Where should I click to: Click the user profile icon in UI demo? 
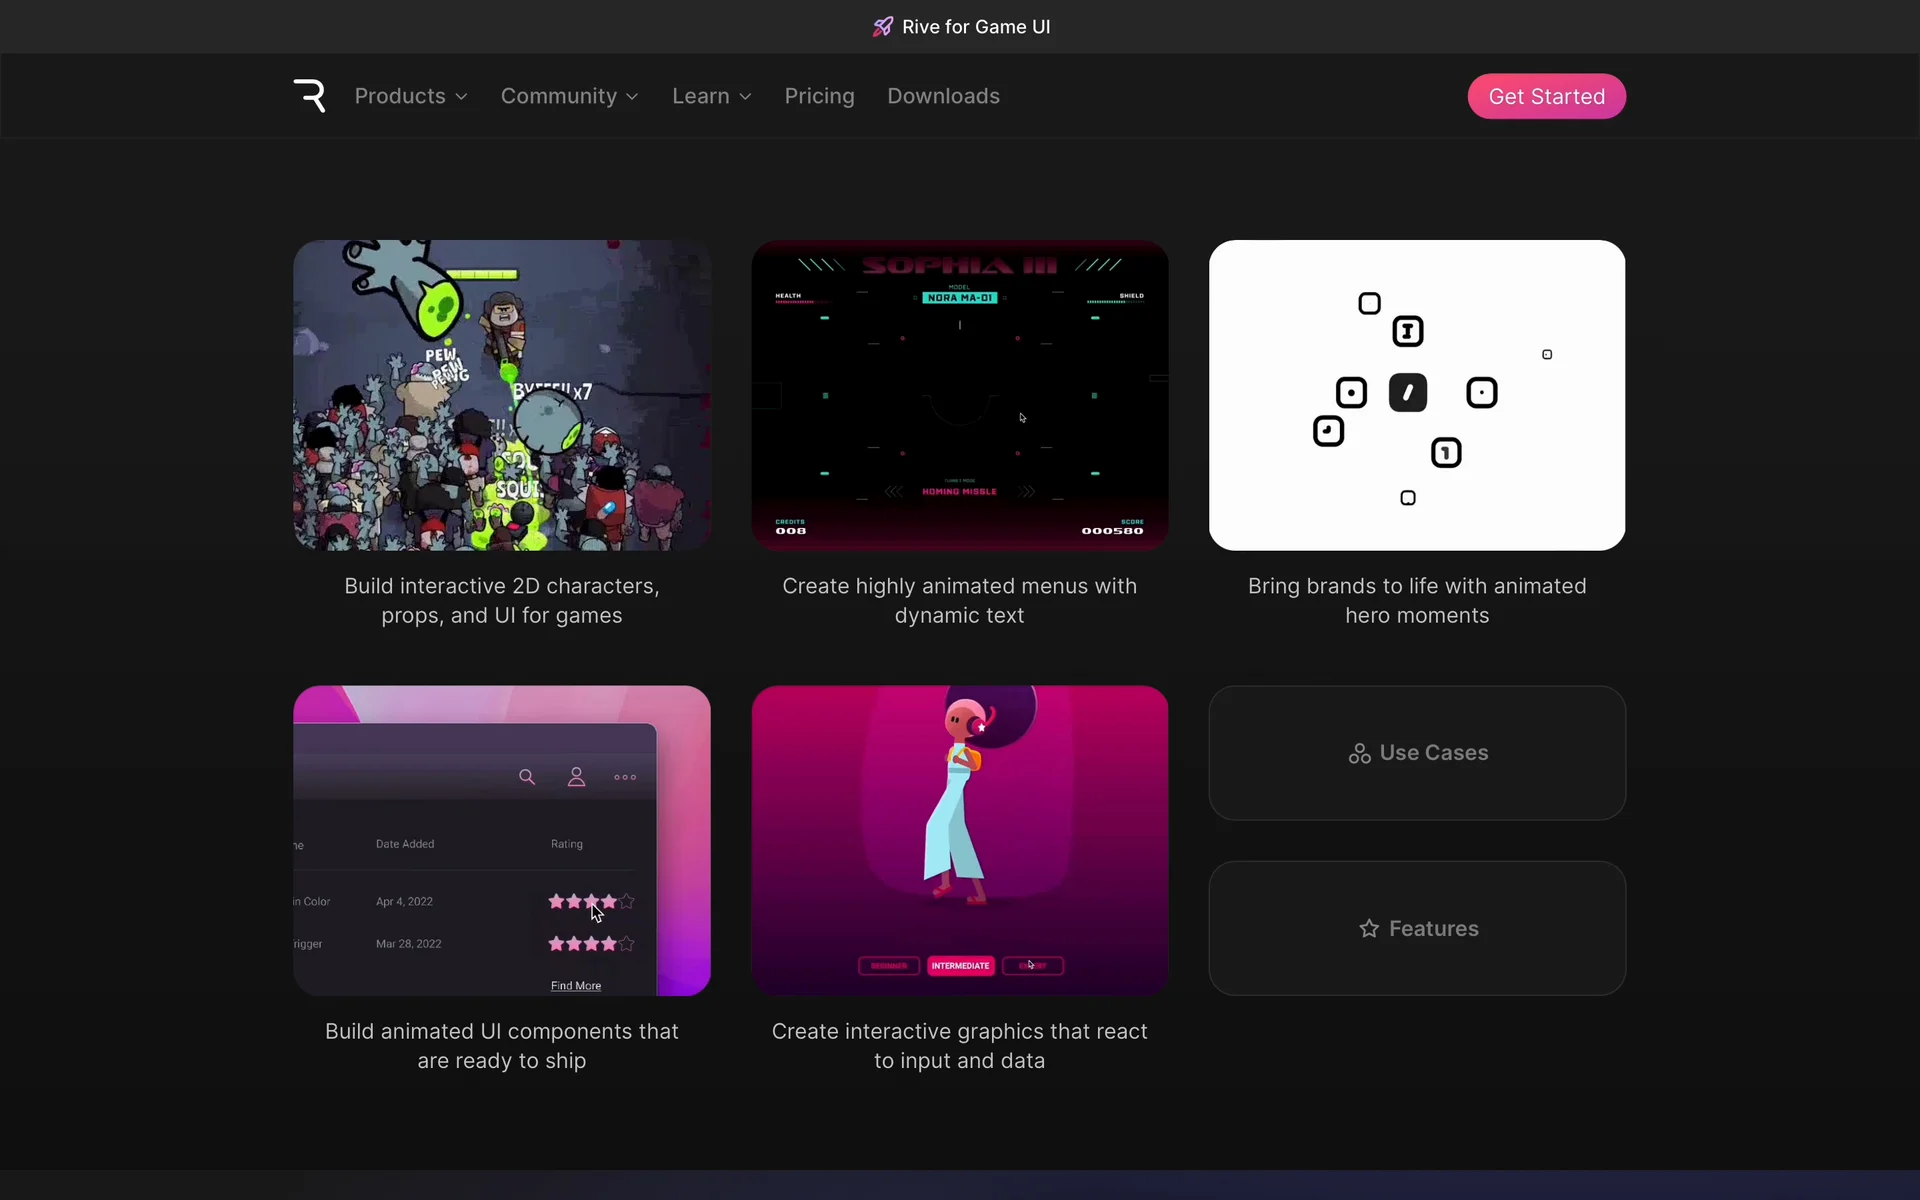(x=576, y=777)
